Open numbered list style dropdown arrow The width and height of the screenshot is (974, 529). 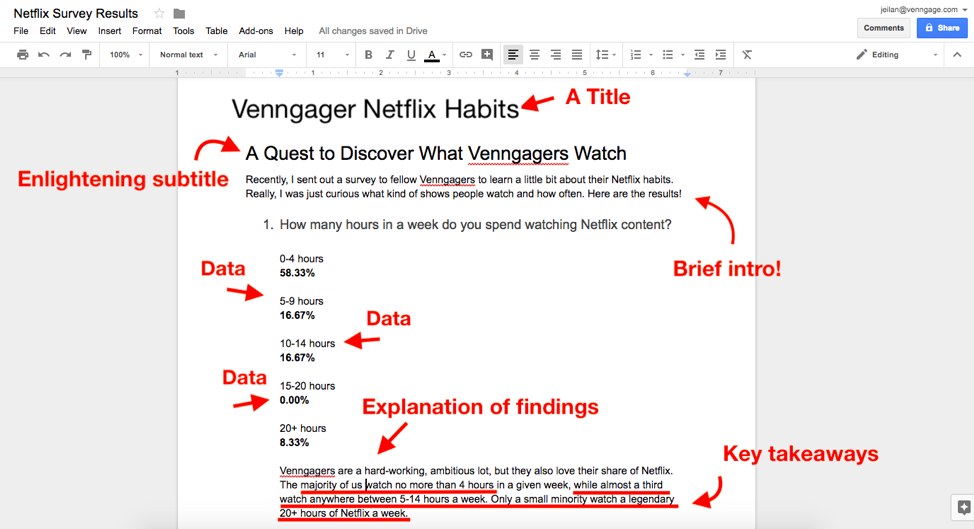650,55
